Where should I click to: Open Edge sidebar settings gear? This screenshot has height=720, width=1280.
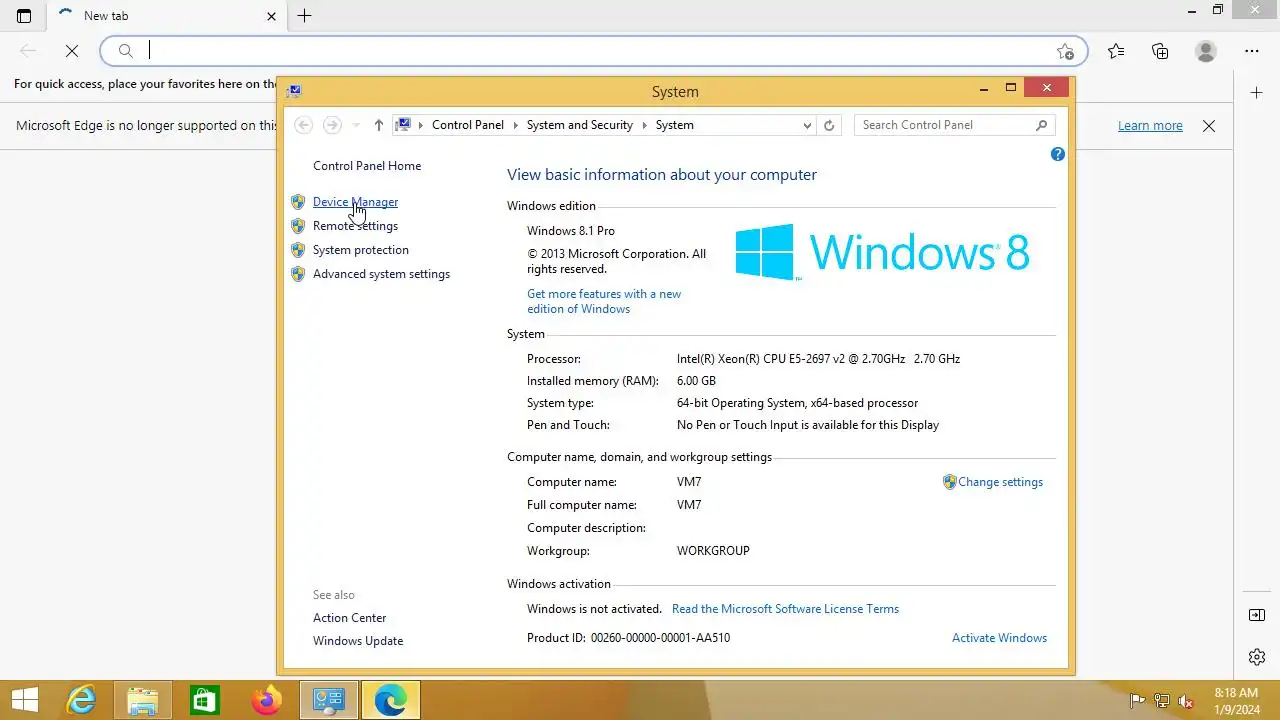coord(1257,657)
